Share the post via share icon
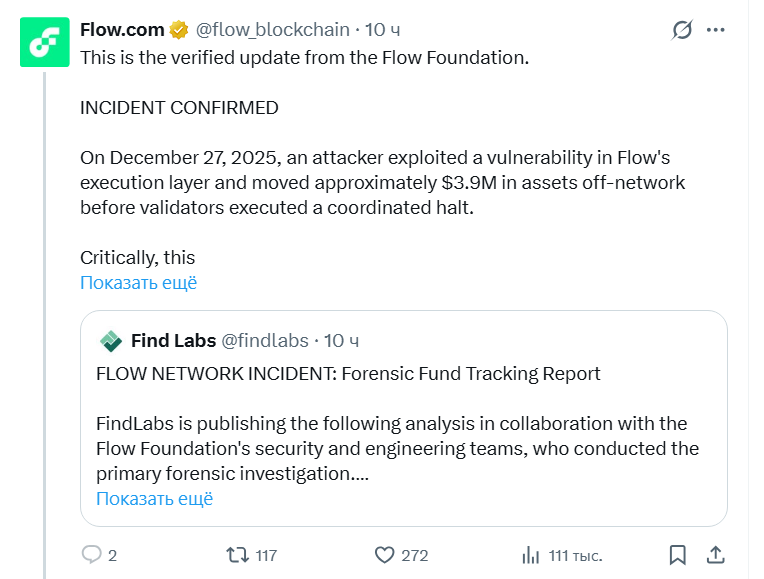 click(x=716, y=554)
